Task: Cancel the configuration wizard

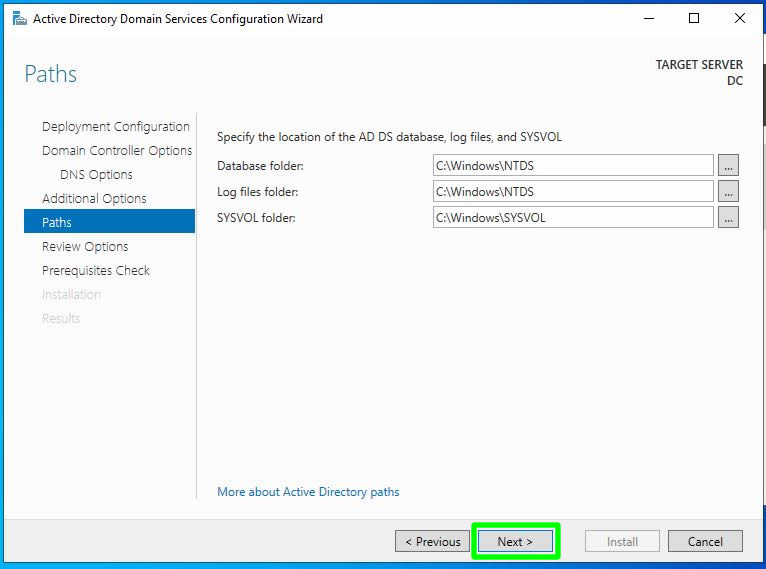Action: 705,541
